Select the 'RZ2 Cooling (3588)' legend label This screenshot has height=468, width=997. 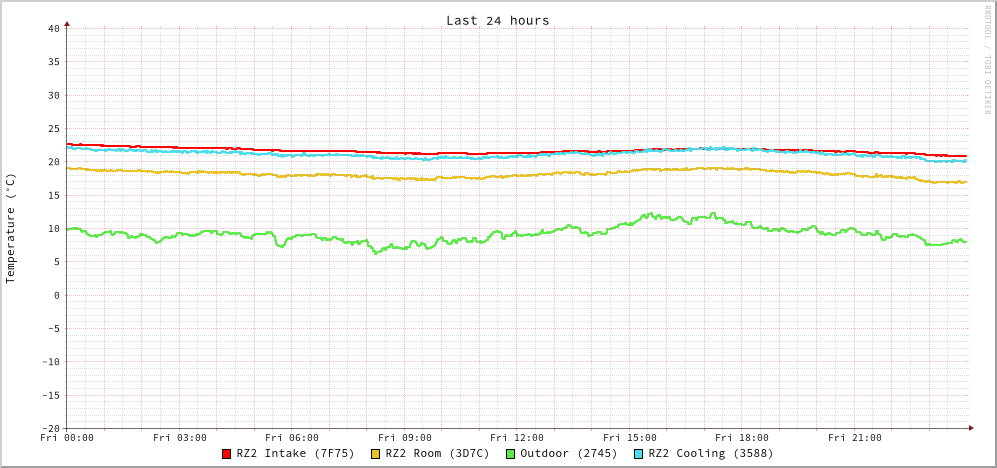pos(710,454)
